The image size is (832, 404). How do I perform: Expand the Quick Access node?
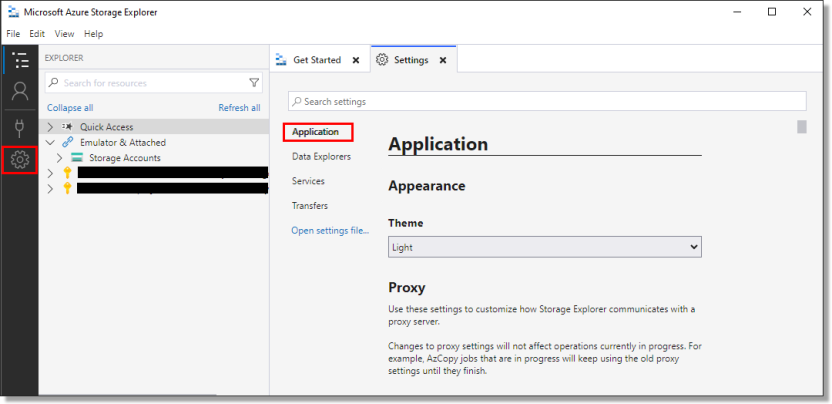pyautogui.click(x=50, y=127)
